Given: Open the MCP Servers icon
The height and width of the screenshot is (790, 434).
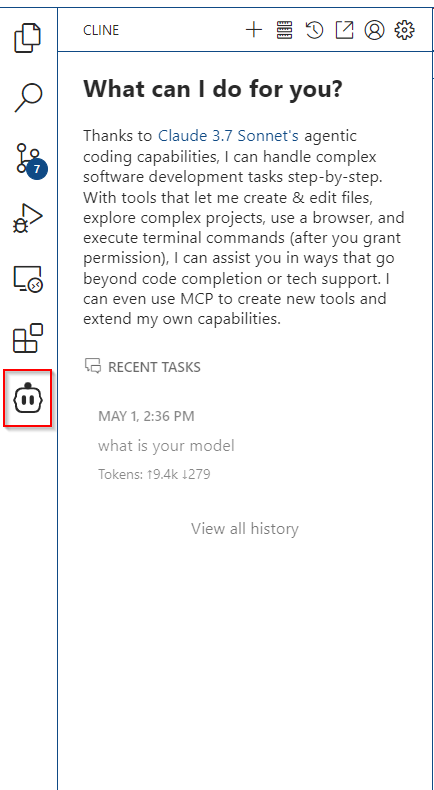Looking at the screenshot, I should point(284,30).
